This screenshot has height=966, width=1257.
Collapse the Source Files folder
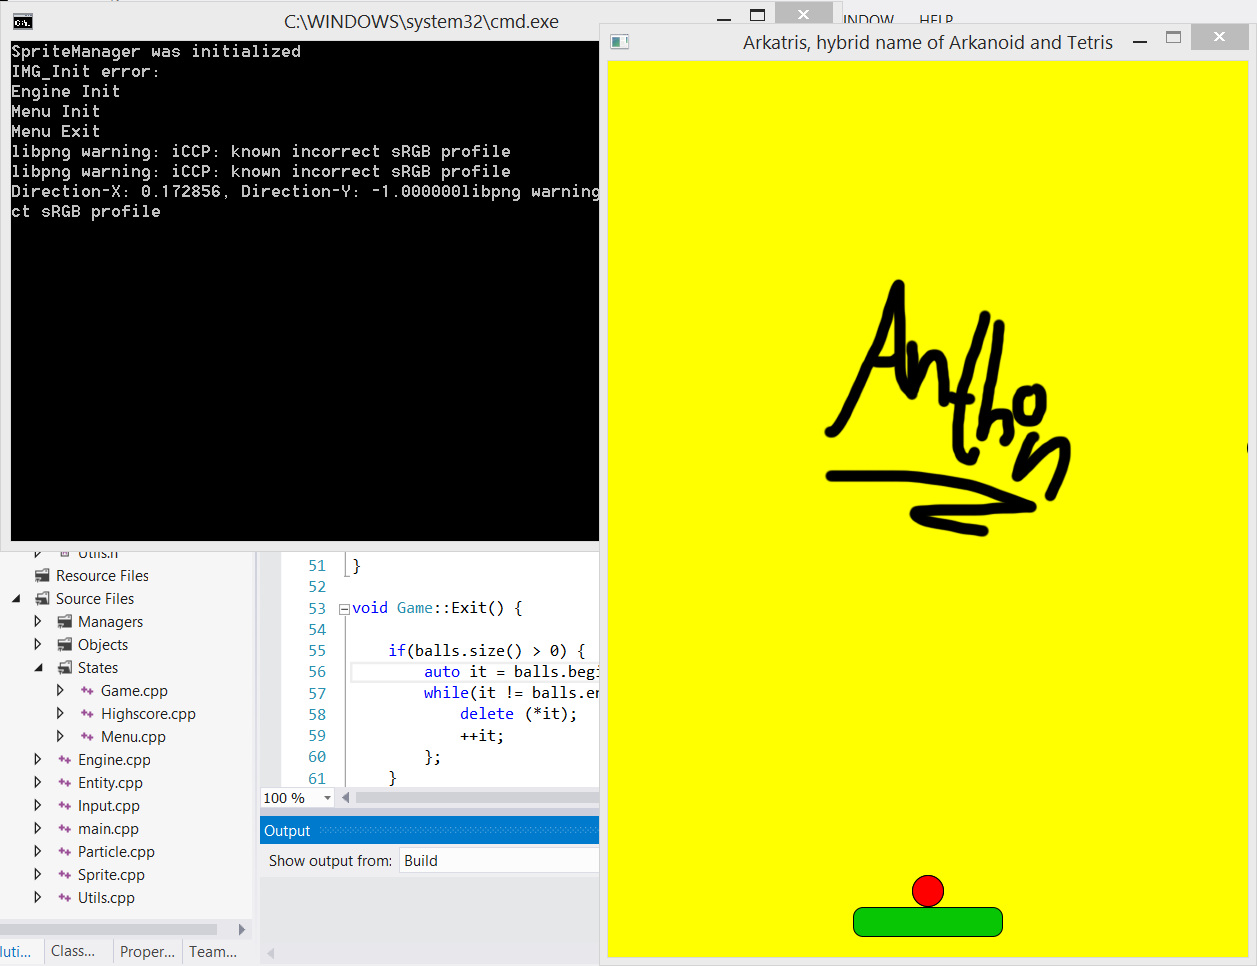coord(16,599)
